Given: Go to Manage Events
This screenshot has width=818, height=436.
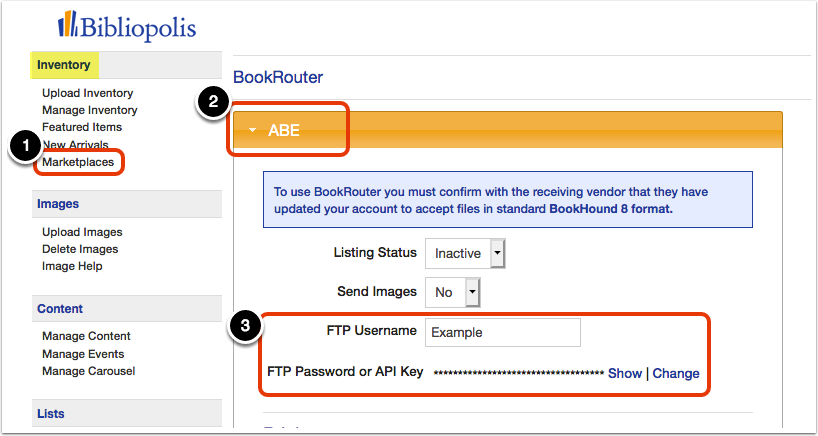Looking at the screenshot, I should (83, 354).
